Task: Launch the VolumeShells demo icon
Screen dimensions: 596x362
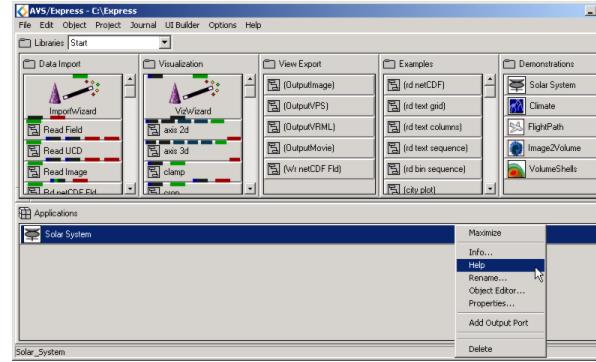Action: [x=517, y=169]
